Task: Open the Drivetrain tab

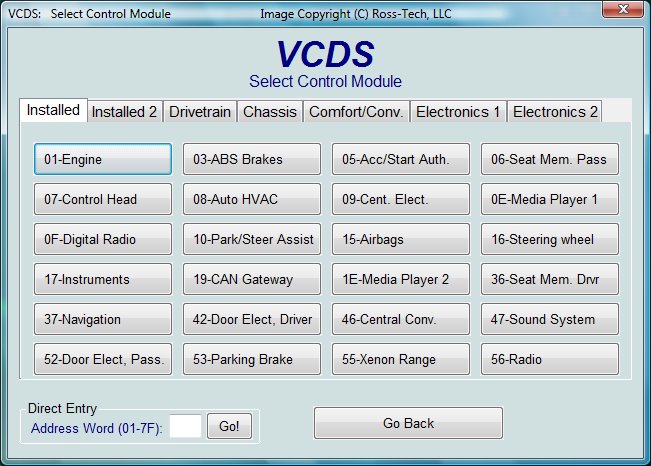Action: point(200,112)
